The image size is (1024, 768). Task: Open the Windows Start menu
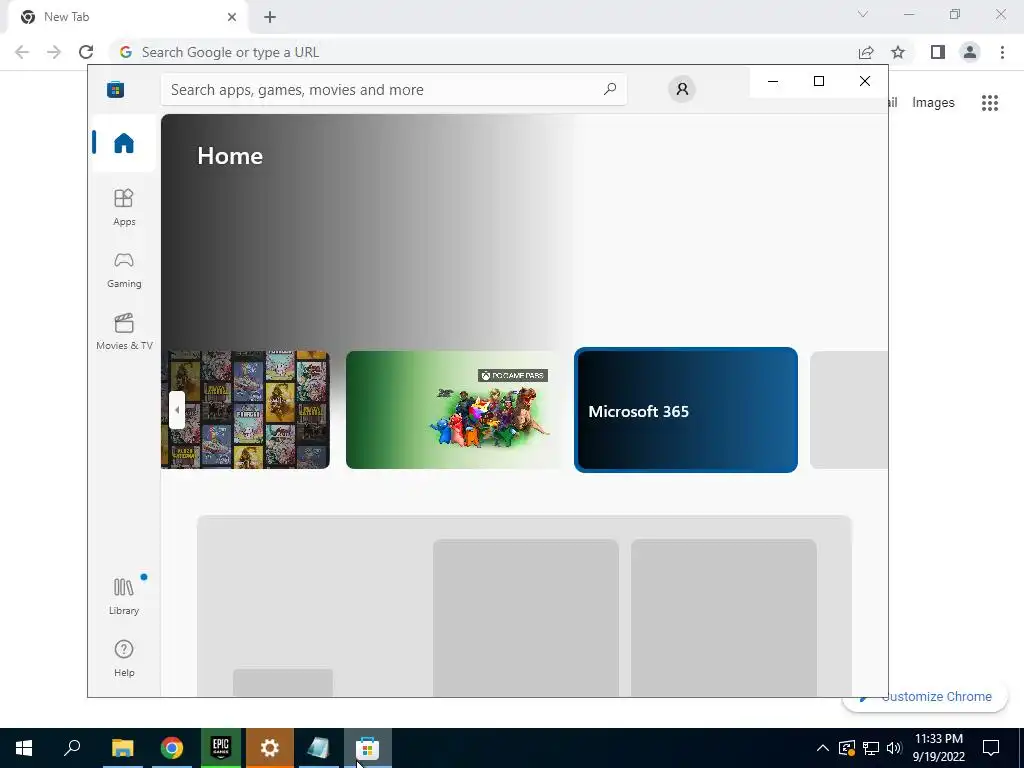point(24,748)
